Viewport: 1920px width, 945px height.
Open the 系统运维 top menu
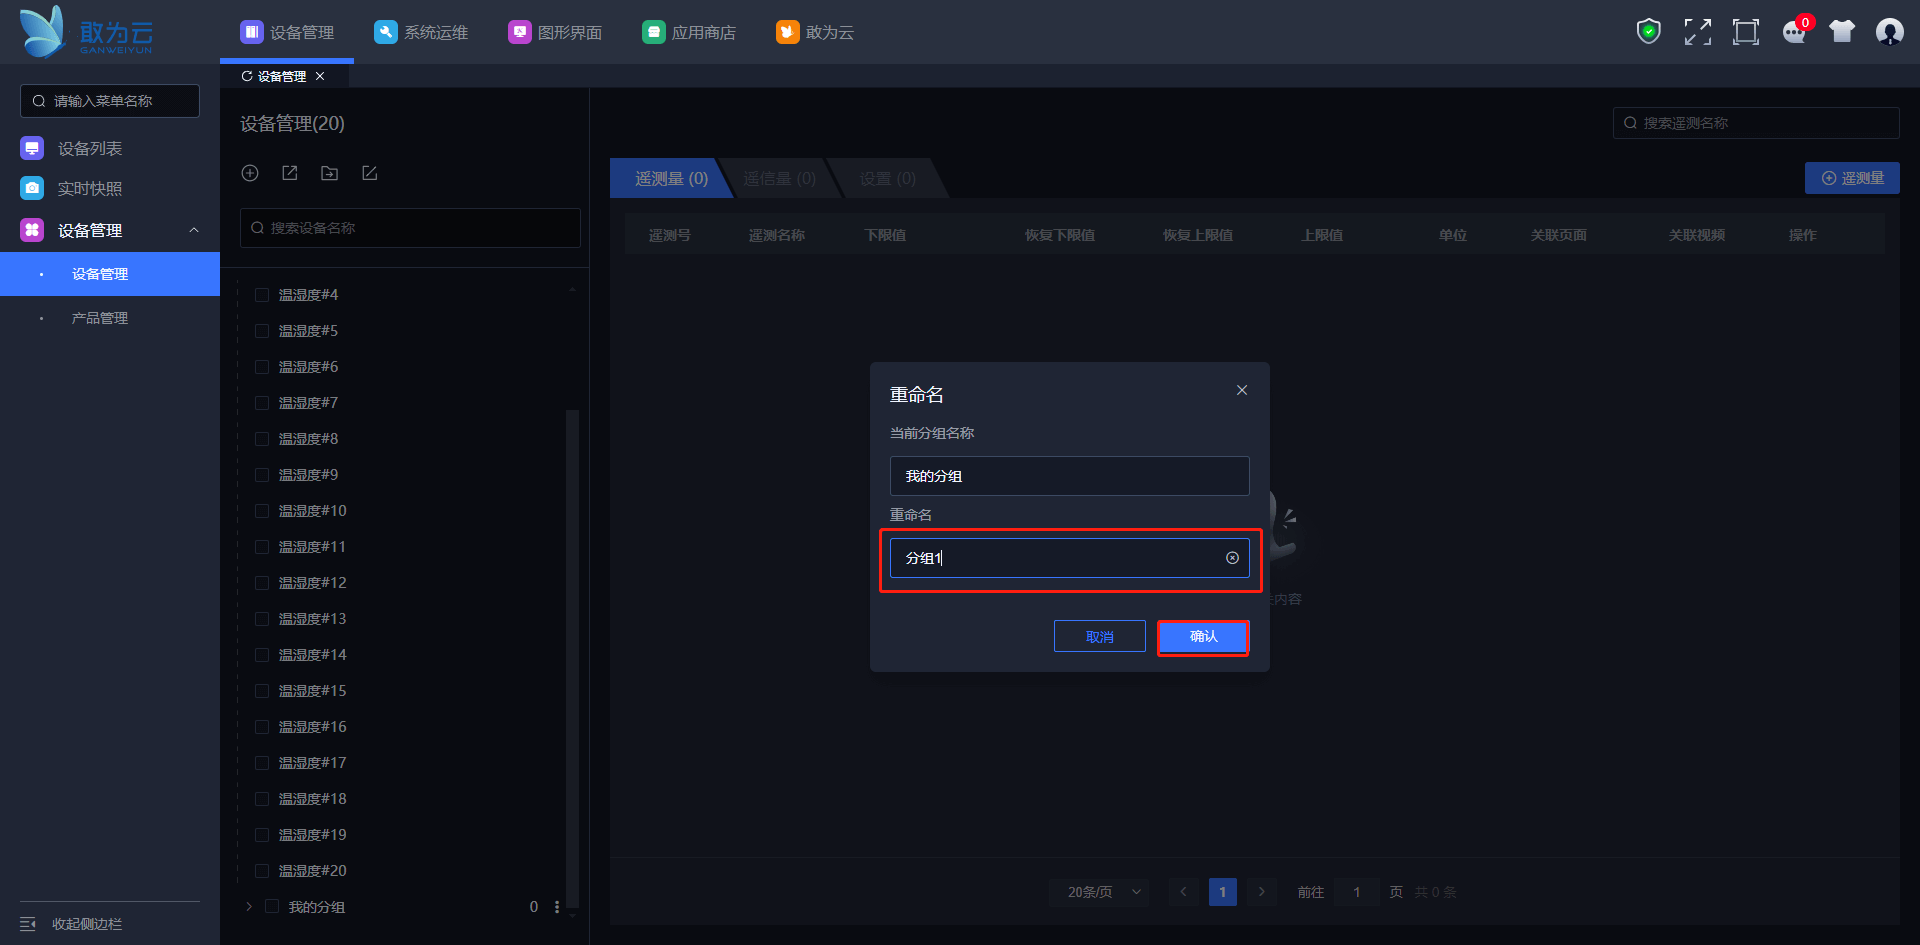[421, 32]
